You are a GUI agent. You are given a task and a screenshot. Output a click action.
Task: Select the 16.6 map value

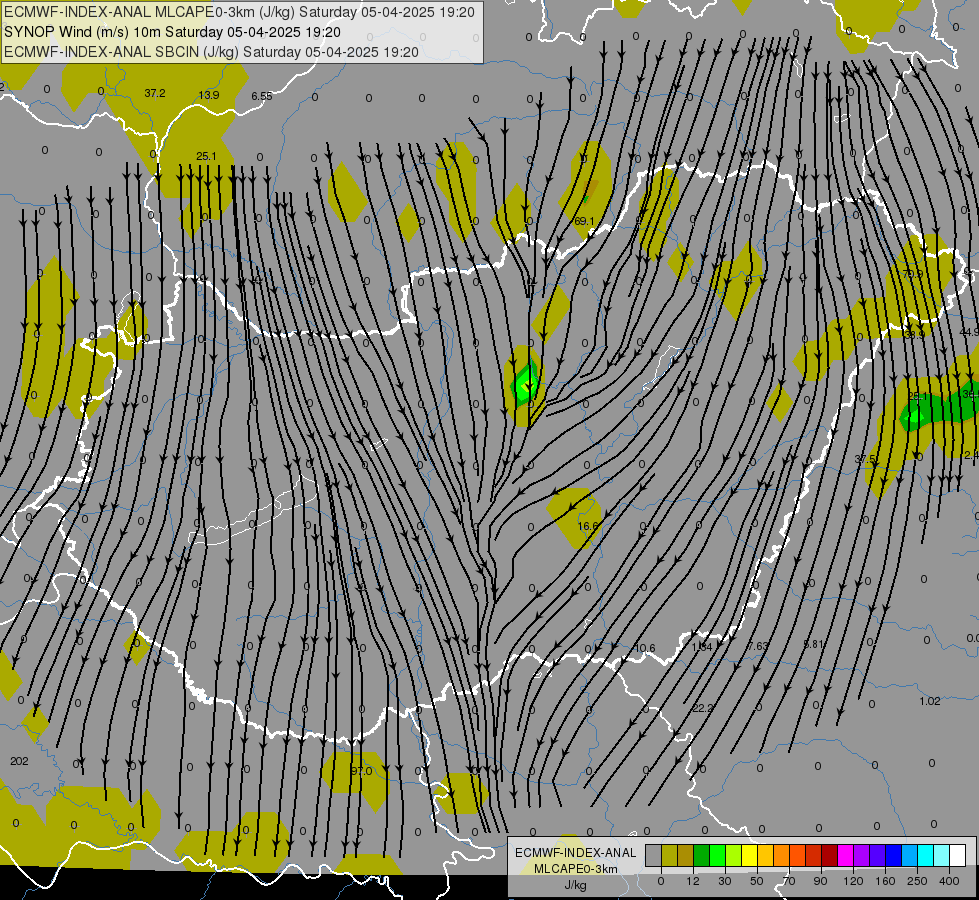point(588,526)
